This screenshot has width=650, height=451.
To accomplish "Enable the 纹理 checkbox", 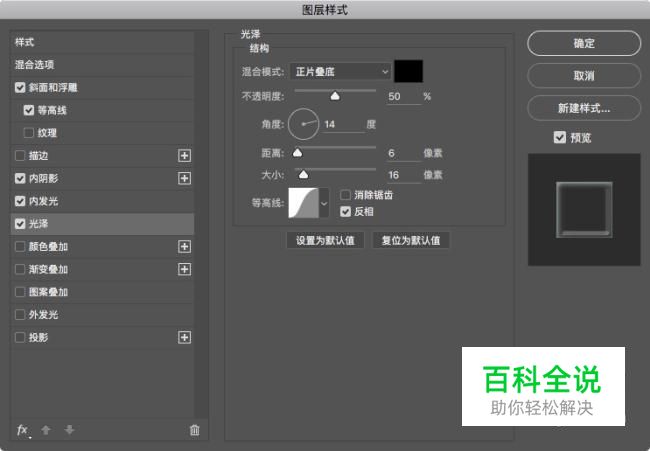I will pyautogui.click(x=29, y=133).
